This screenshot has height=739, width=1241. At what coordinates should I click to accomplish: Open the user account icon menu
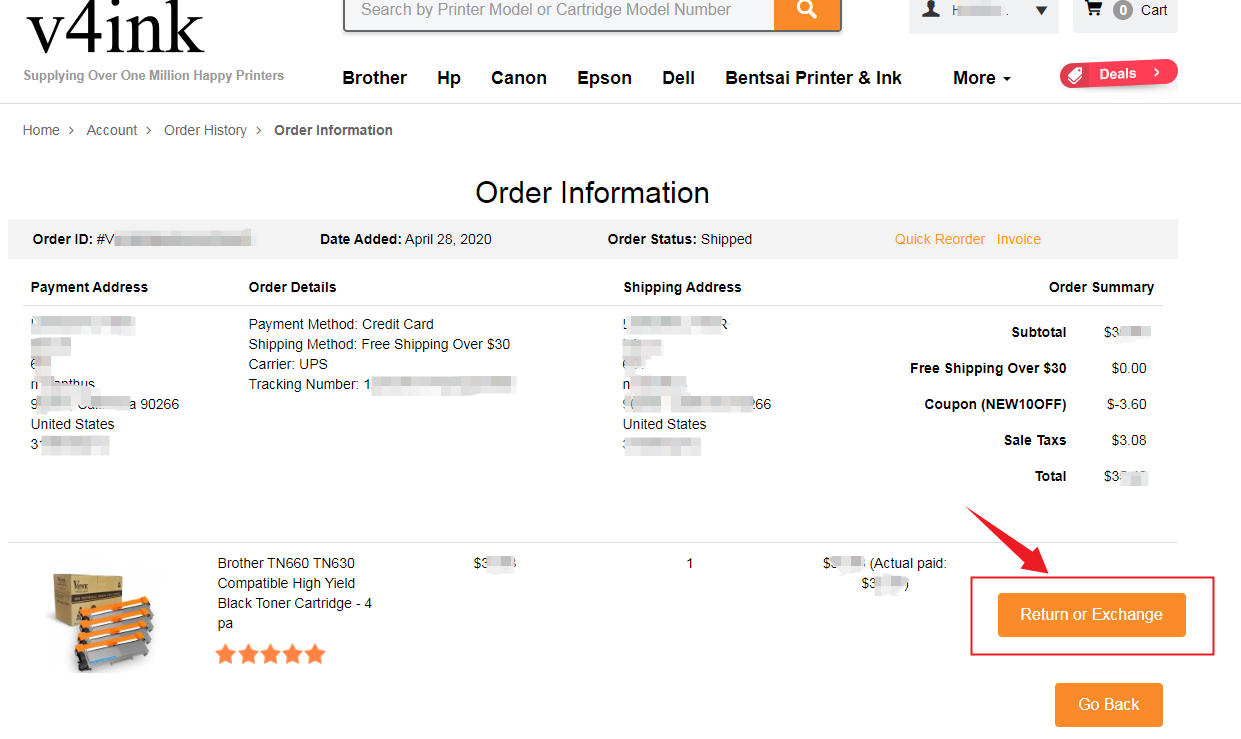tap(931, 9)
